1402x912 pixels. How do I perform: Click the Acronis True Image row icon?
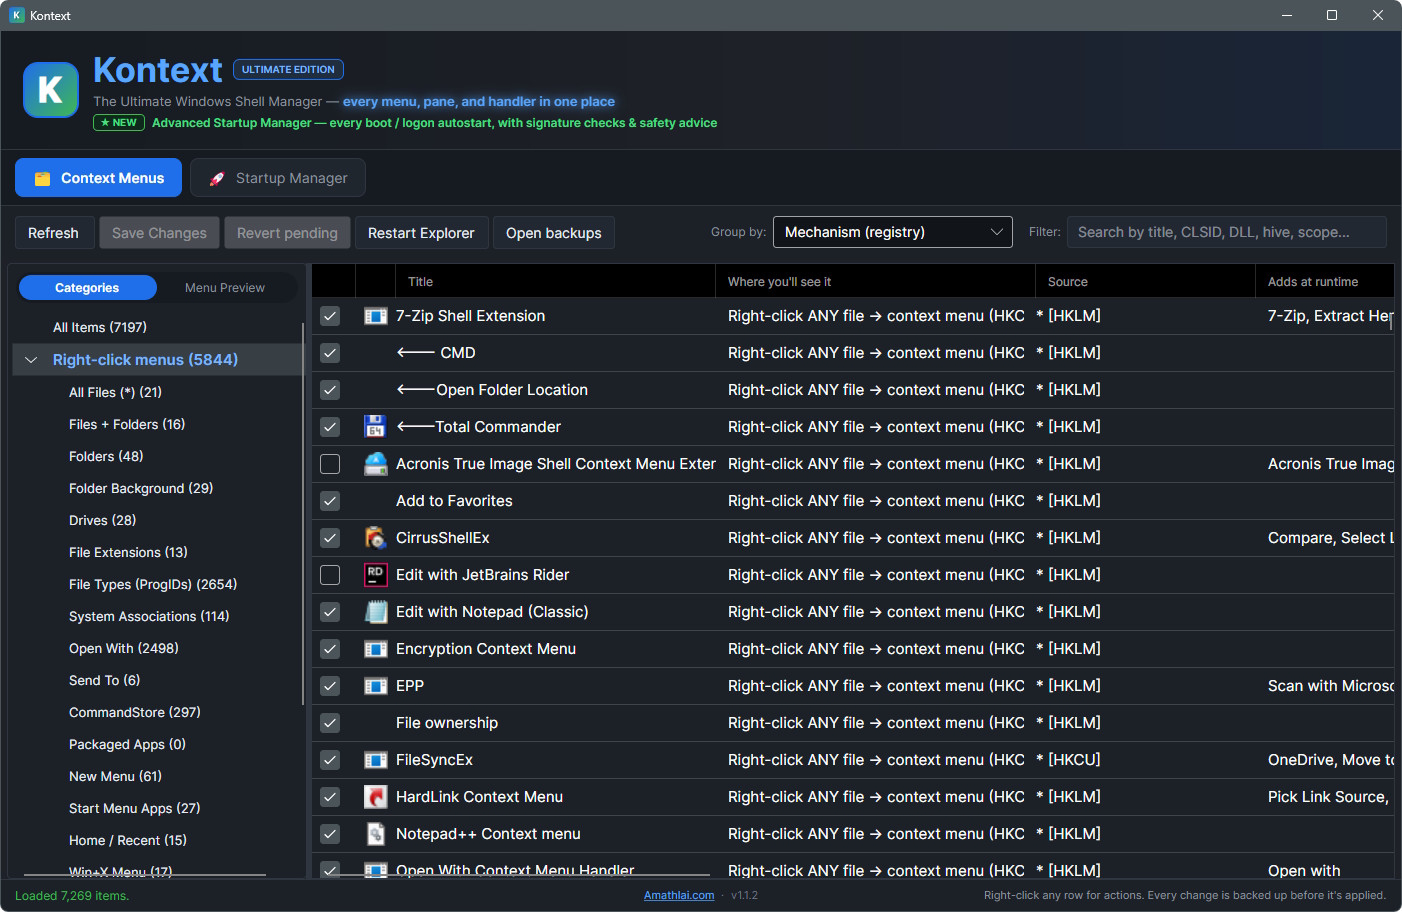(376, 464)
